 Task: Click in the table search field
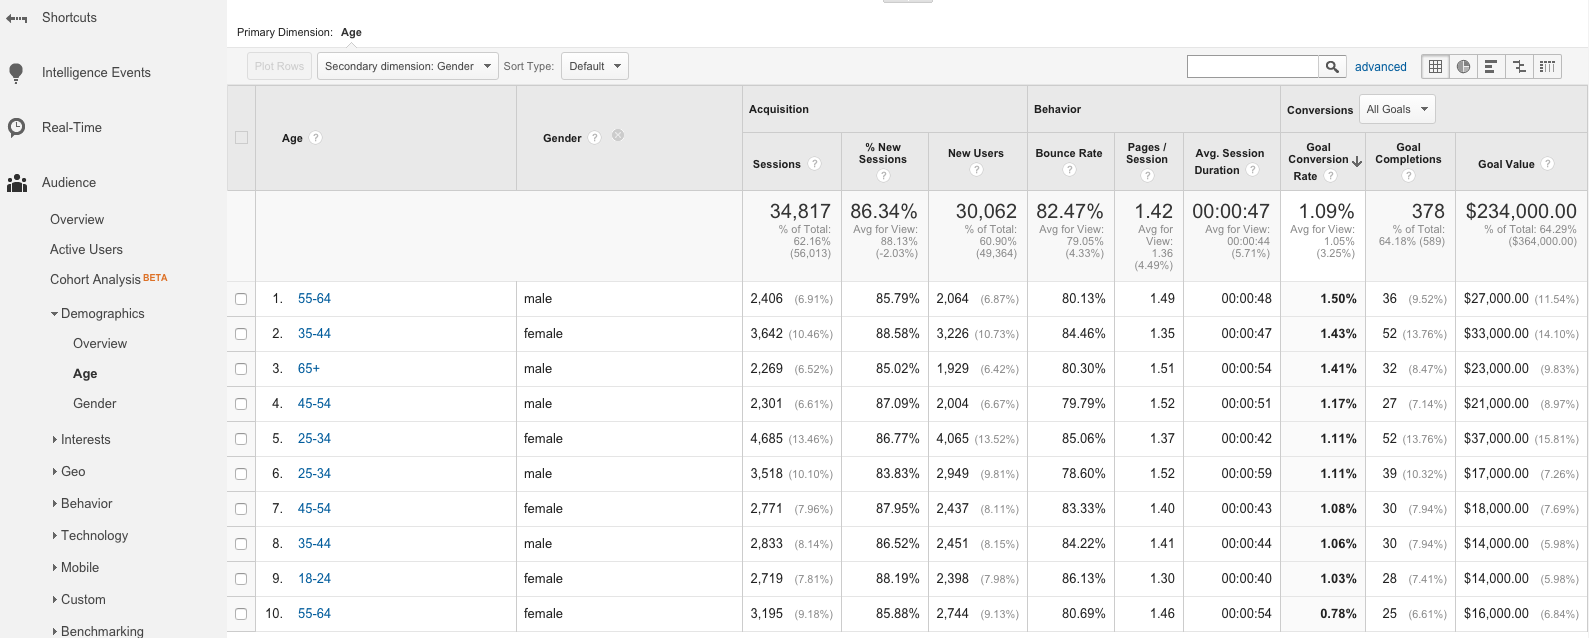click(x=1252, y=67)
